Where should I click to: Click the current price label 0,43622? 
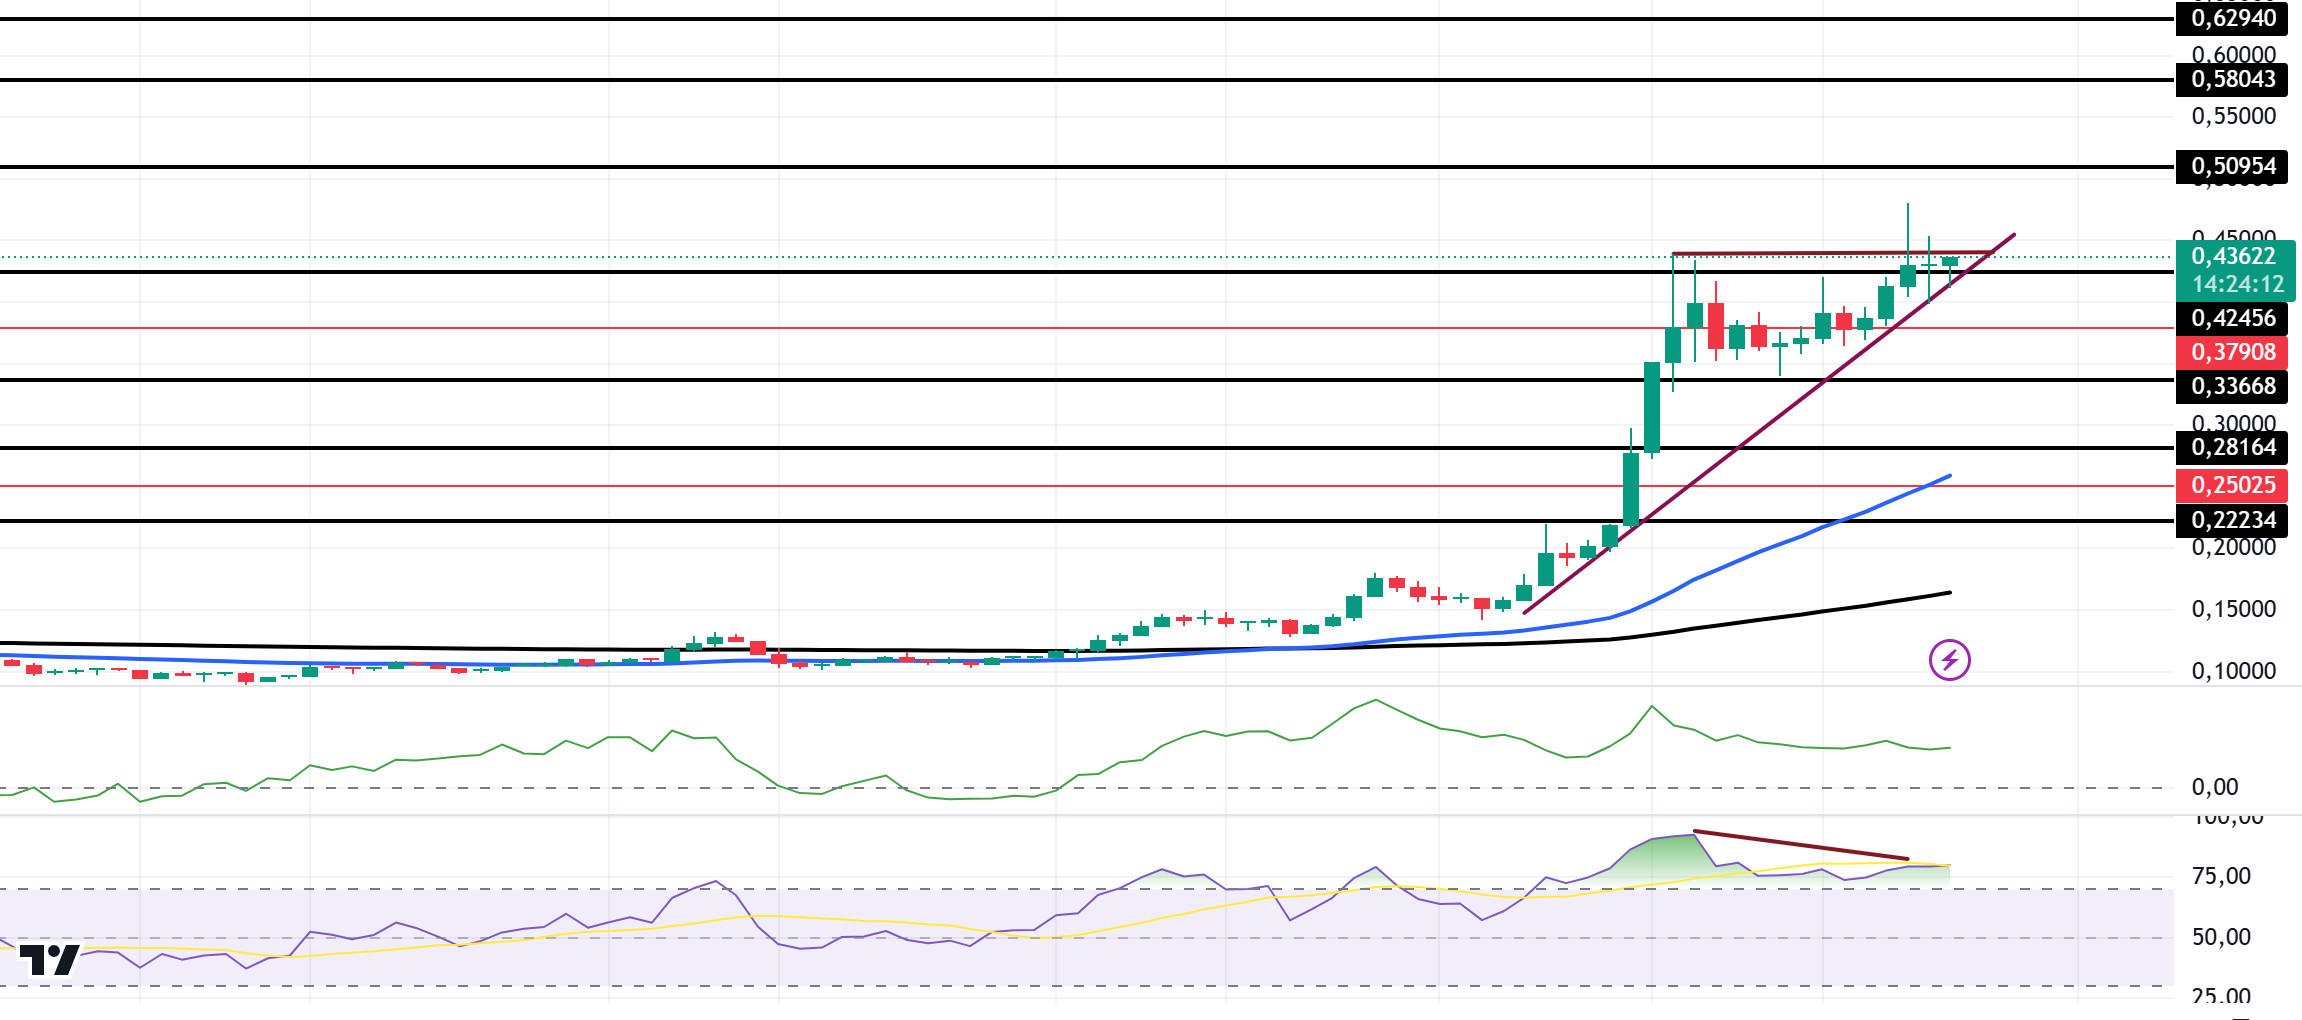tap(2234, 256)
